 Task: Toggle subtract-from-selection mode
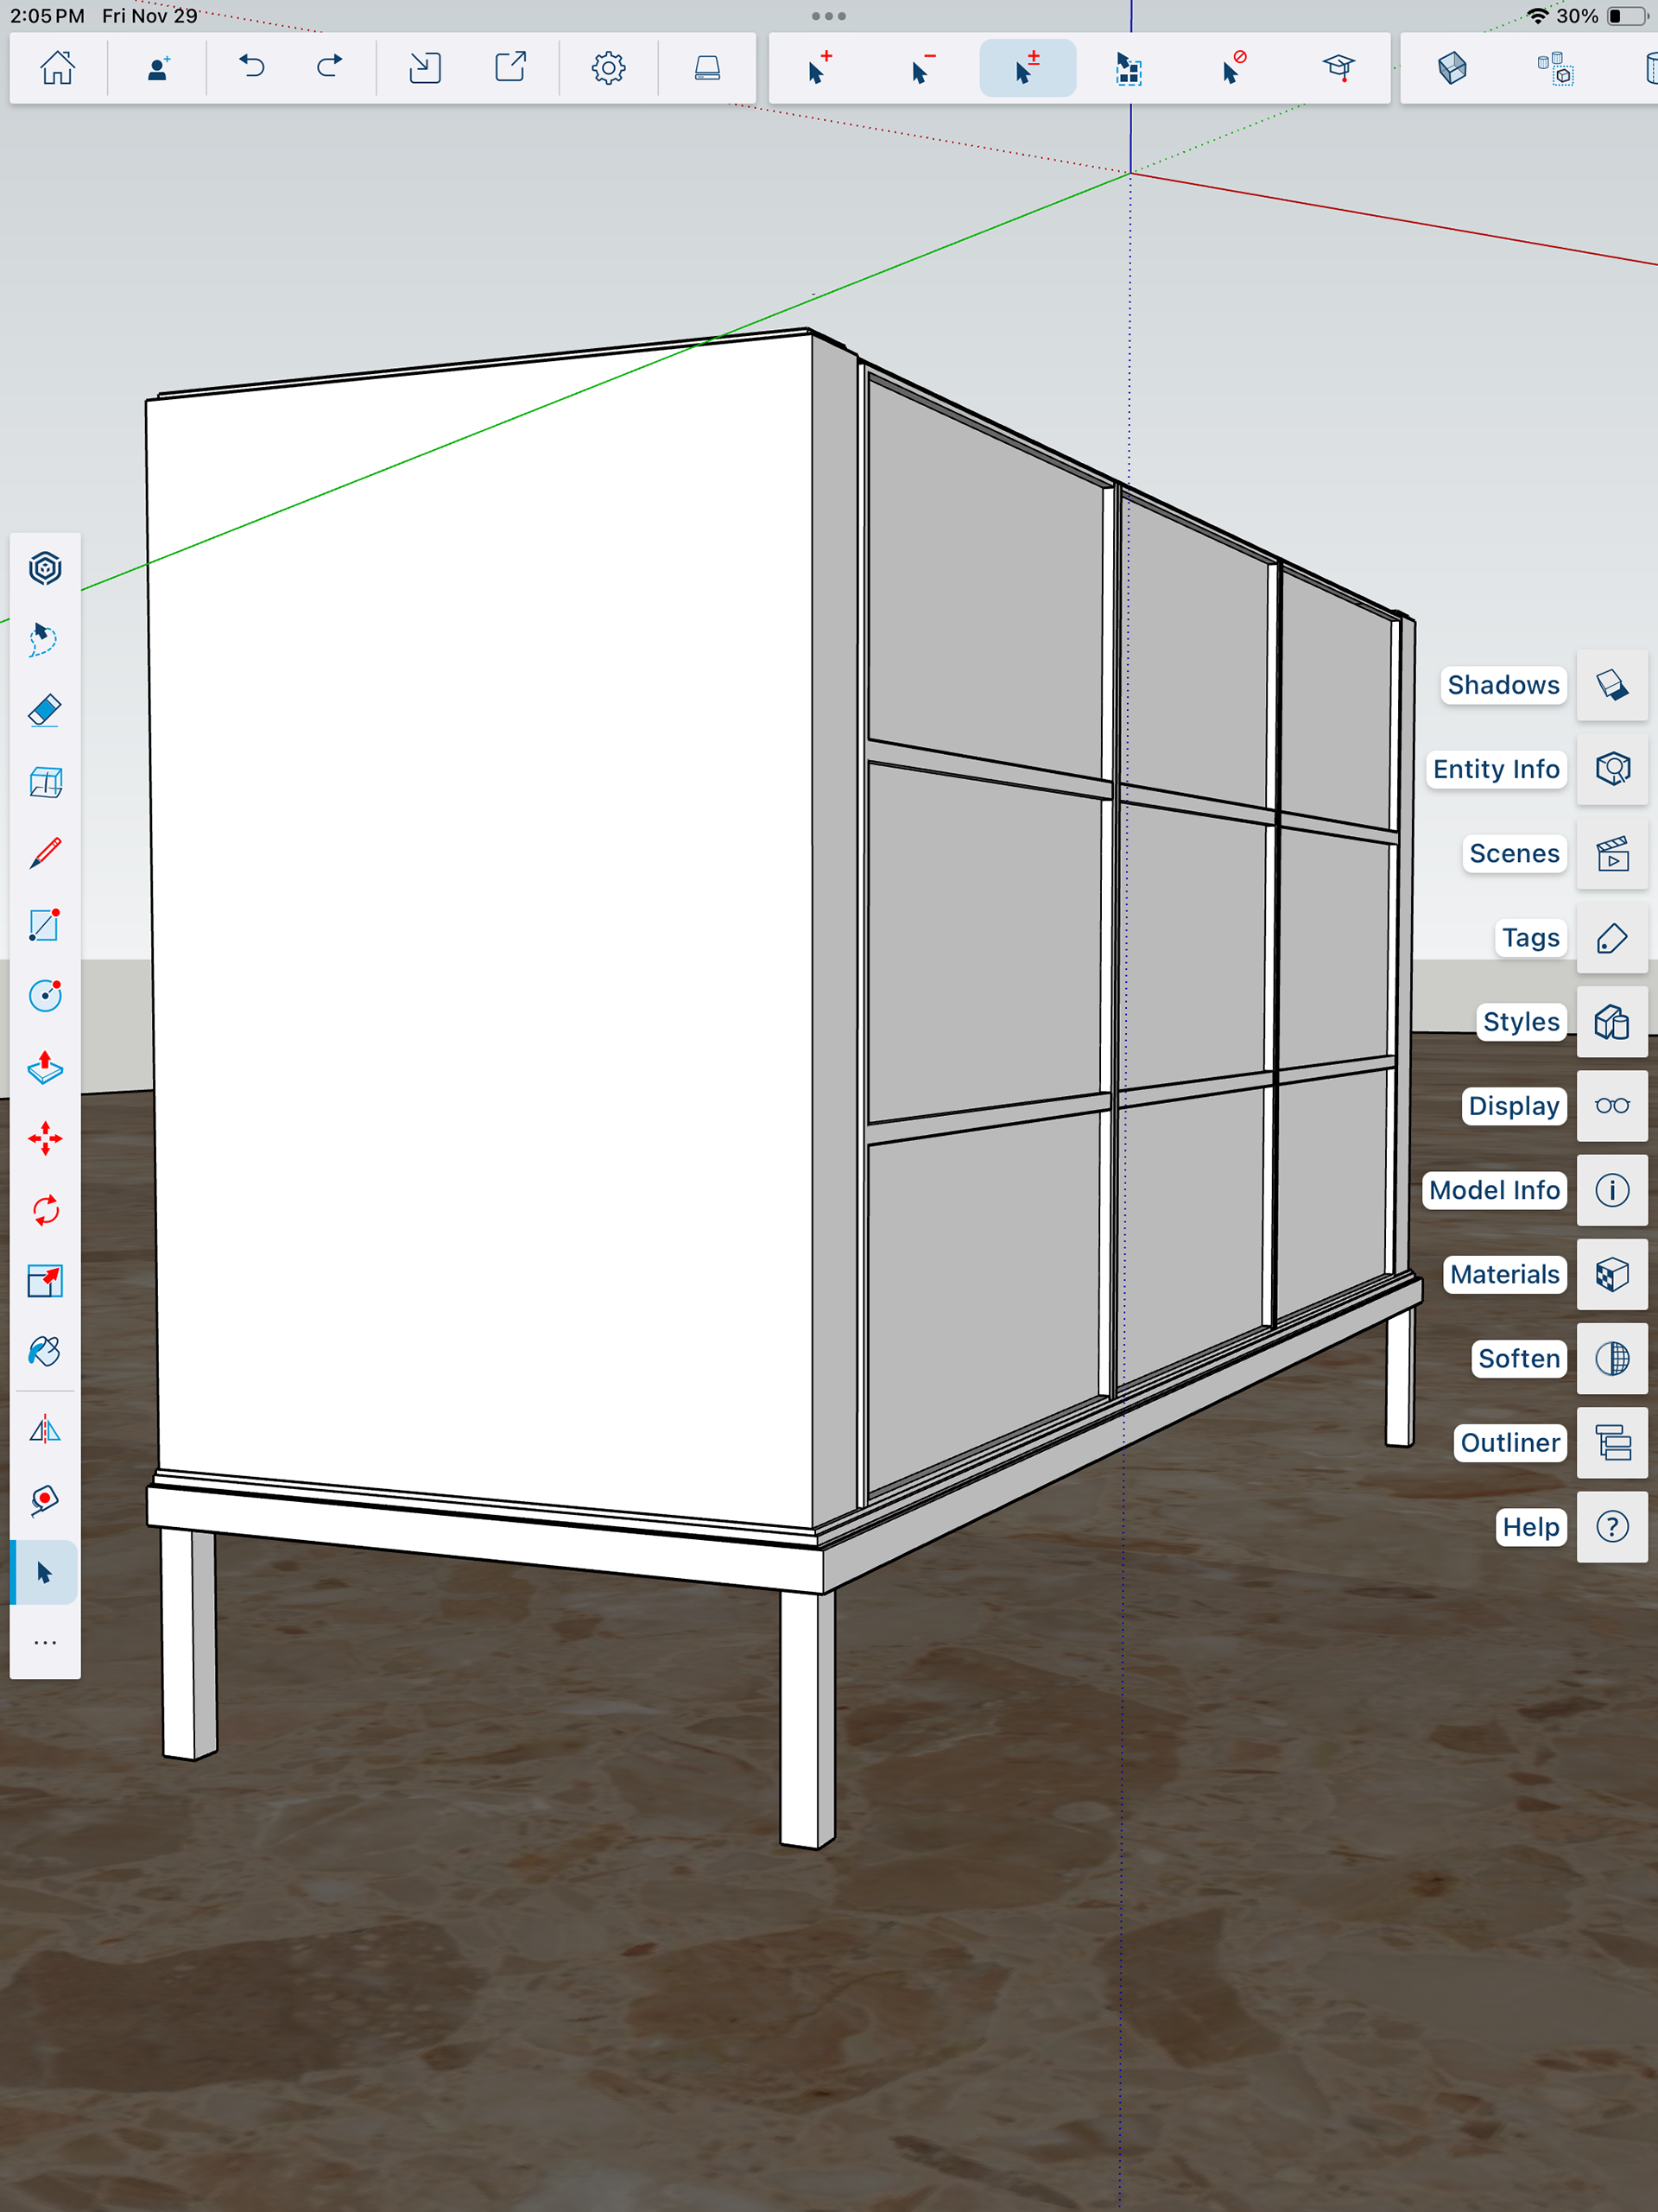tap(923, 68)
